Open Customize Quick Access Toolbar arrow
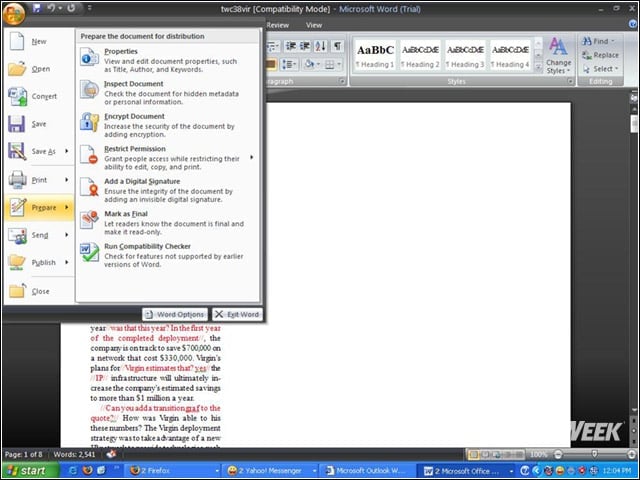640x480 pixels. point(89,8)
